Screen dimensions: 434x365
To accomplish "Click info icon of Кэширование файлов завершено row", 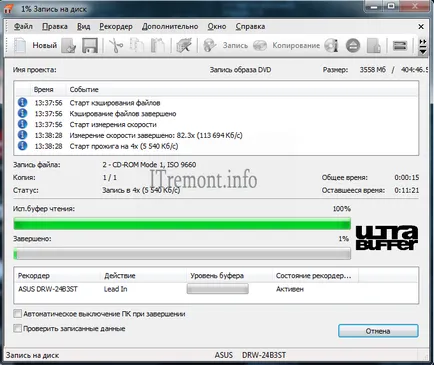I will click(x=22, y=113).
